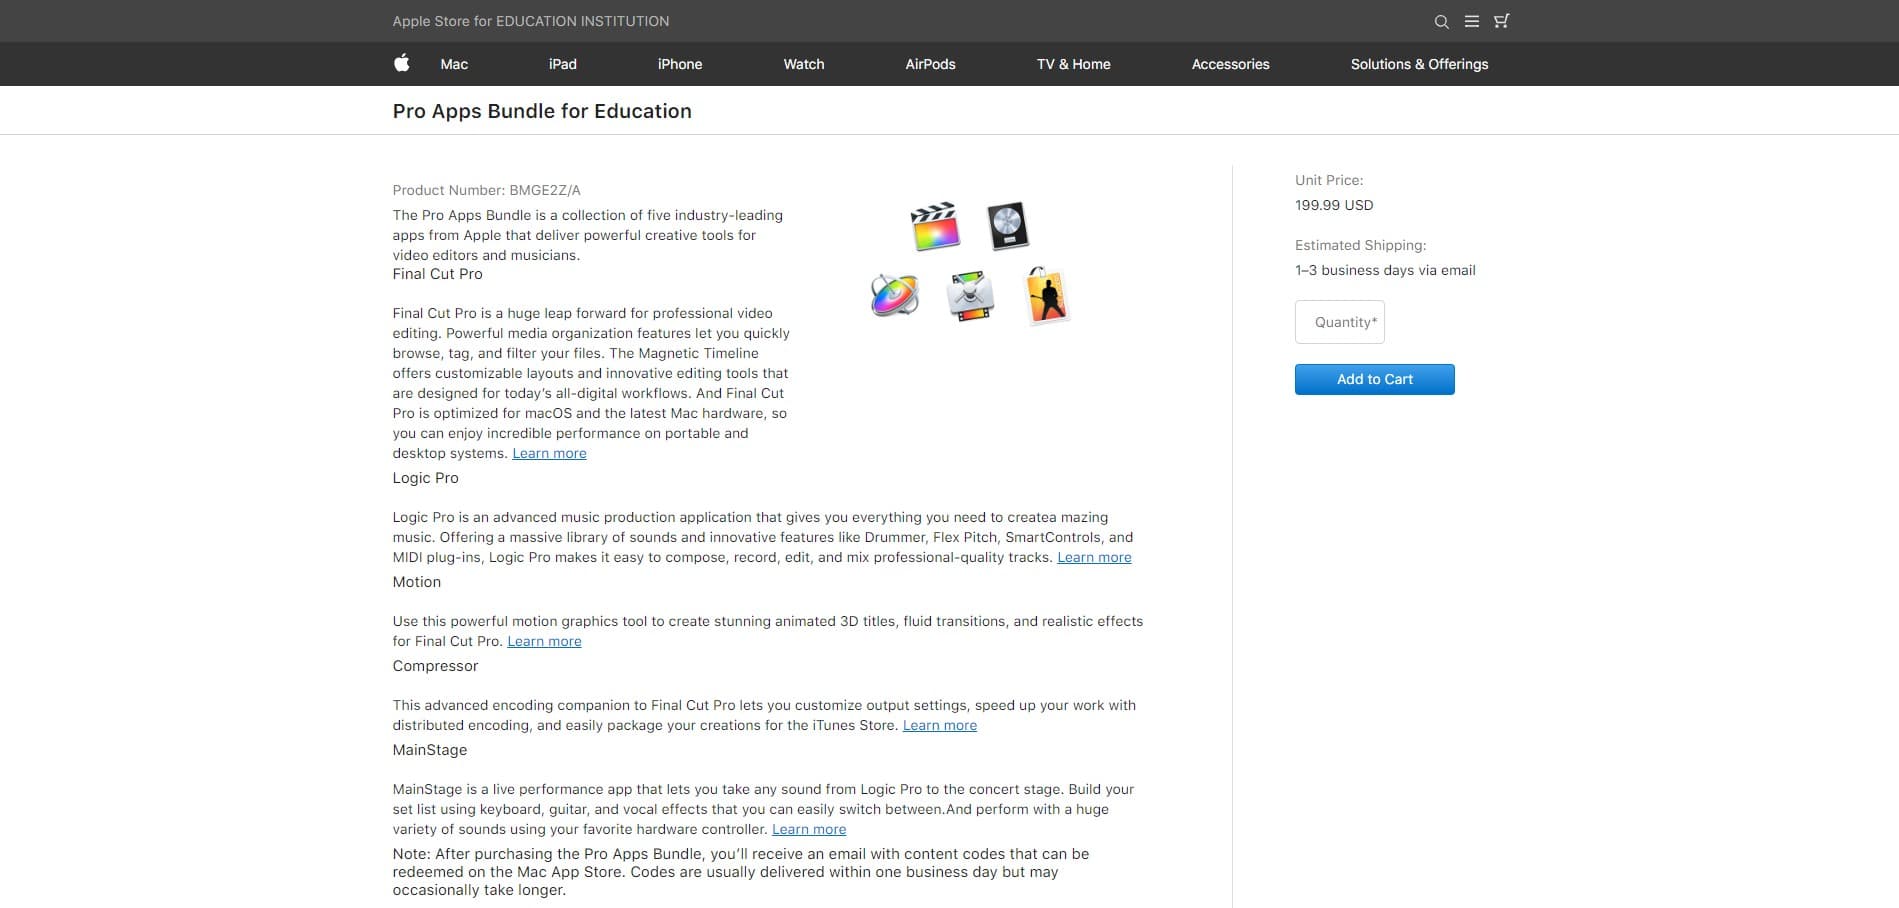Click the Pro Apps Bundle for Education title
The height and width of the screenshot is (908, 1899).
[542, 111]
